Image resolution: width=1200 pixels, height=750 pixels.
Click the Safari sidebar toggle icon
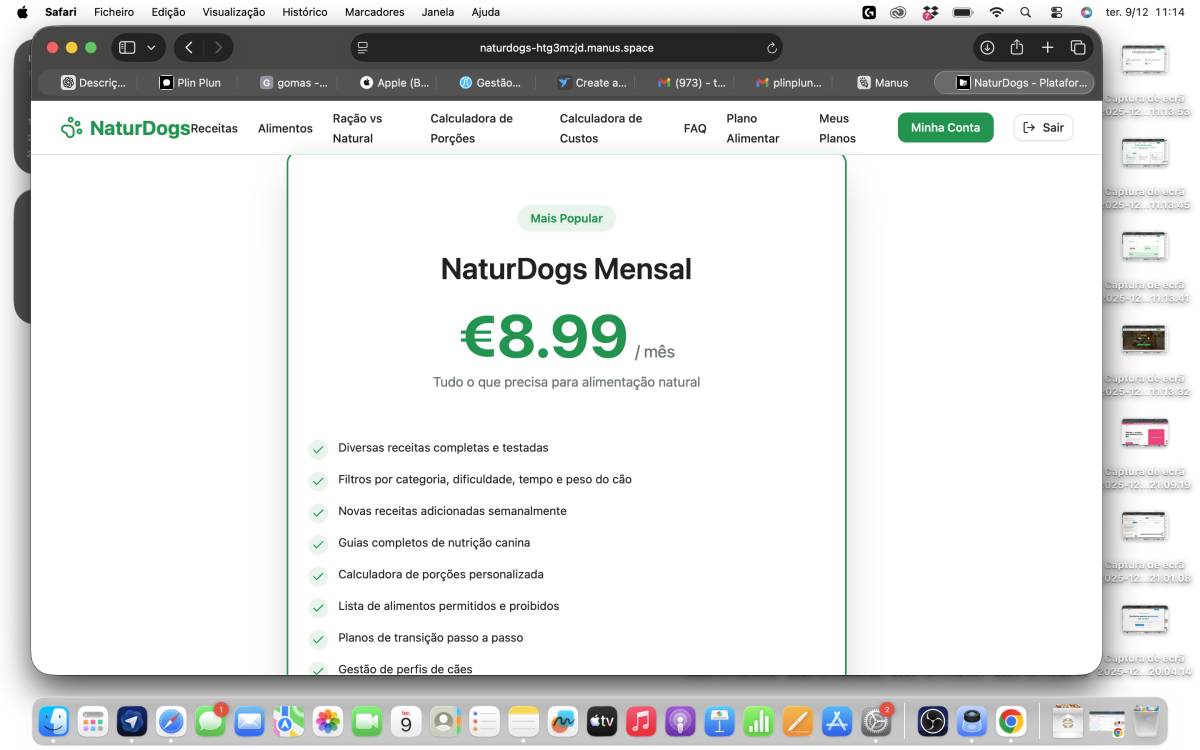pyautogui.click(x=127, y=47)
